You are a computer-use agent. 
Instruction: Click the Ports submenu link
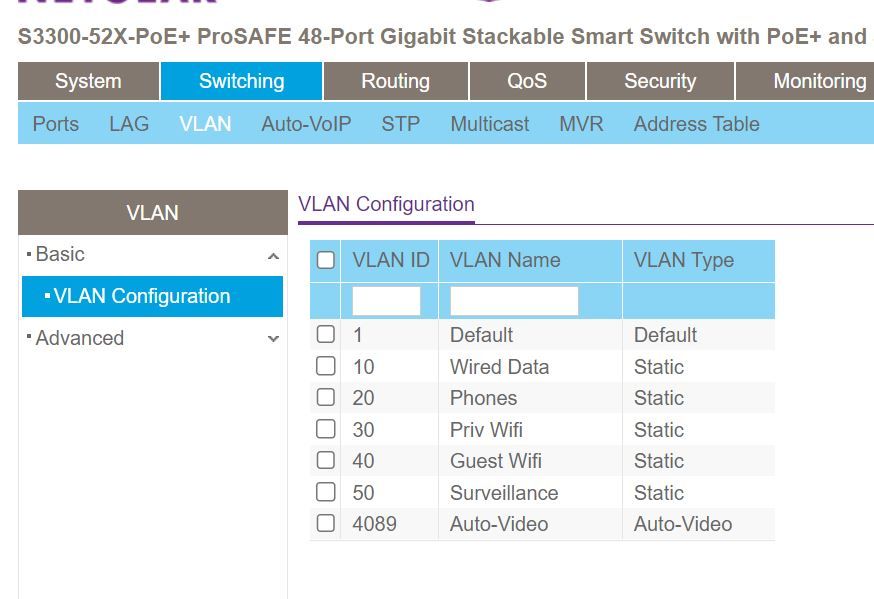pyautogui.click(x=56, y=124)
